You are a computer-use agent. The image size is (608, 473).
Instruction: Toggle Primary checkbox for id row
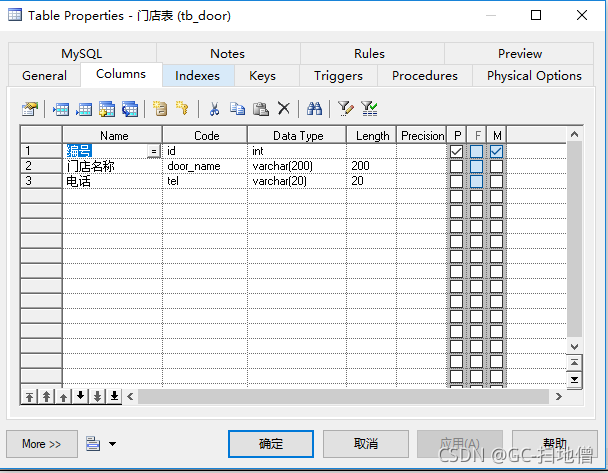pos(456,151)
